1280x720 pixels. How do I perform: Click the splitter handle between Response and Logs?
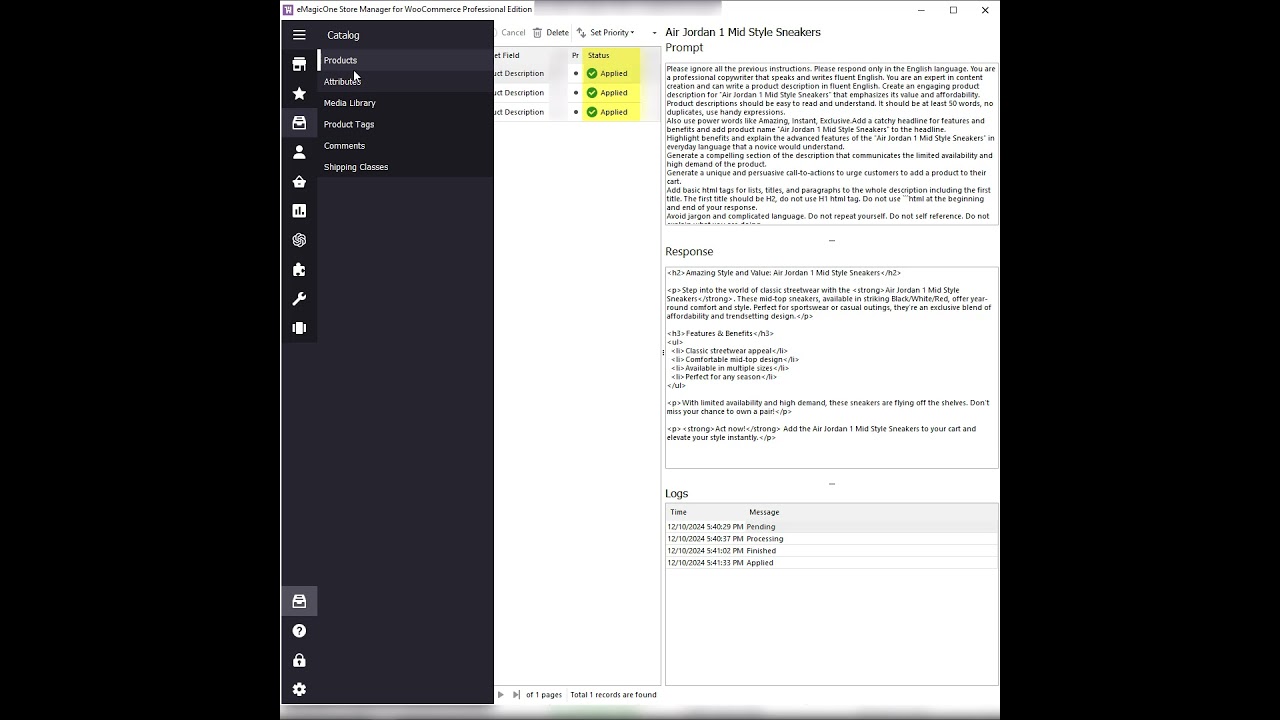831,484
